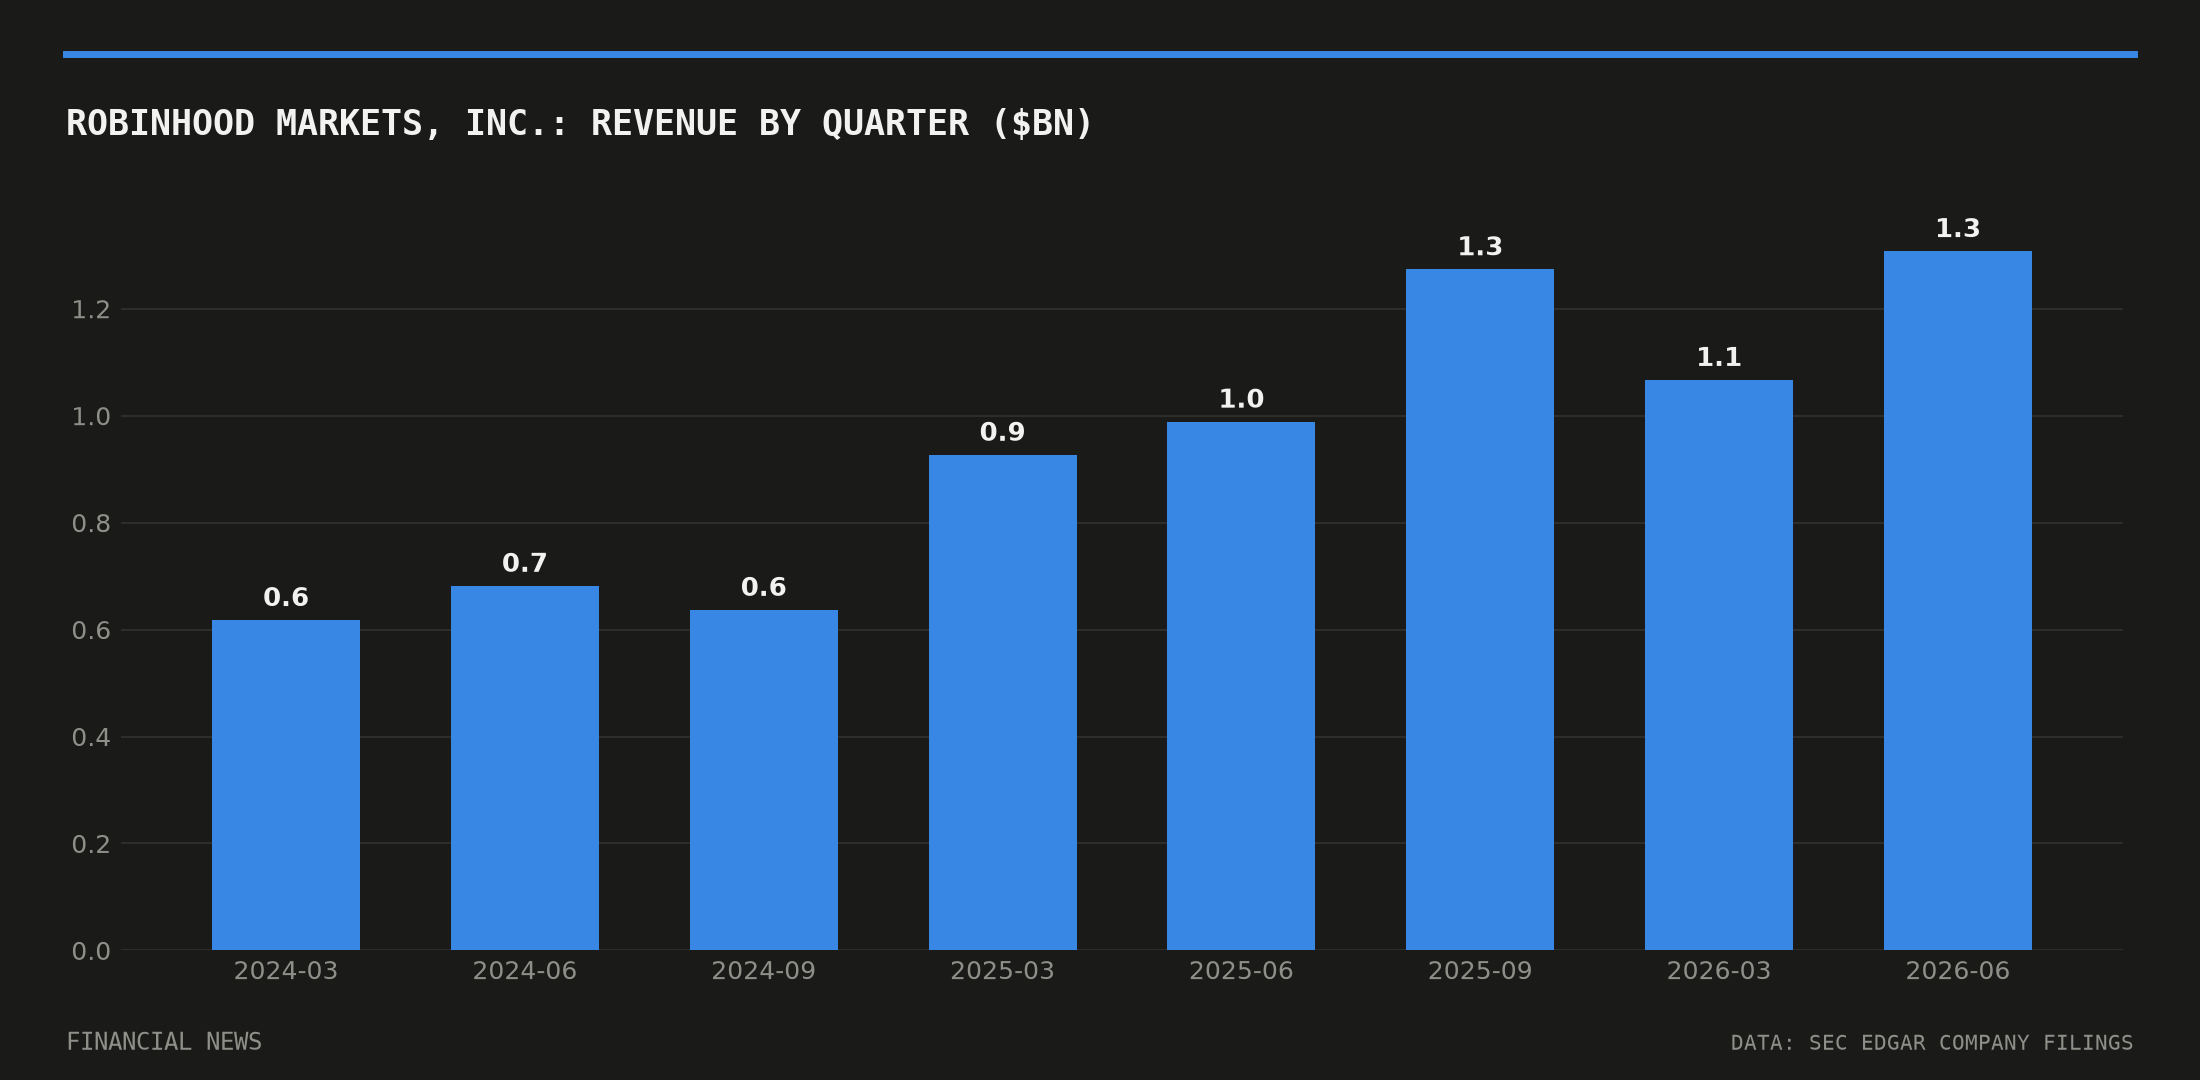
Task: Click the 'DATA: SEC EDGAR COMPANY FILINGS' source note
Action: click(x=1932, y=1043)
